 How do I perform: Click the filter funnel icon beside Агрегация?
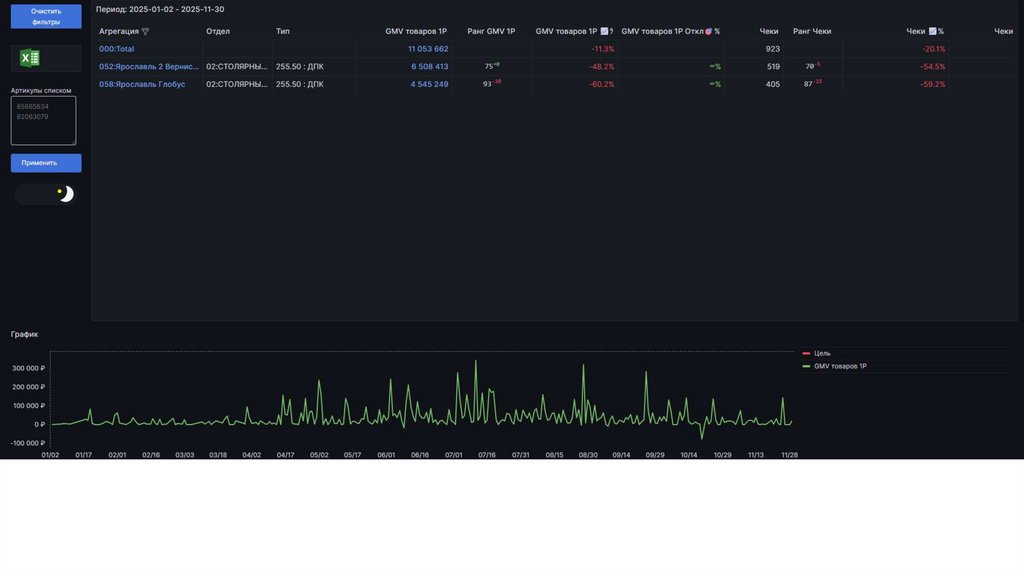pyautogui.click(x=145, y=31)
